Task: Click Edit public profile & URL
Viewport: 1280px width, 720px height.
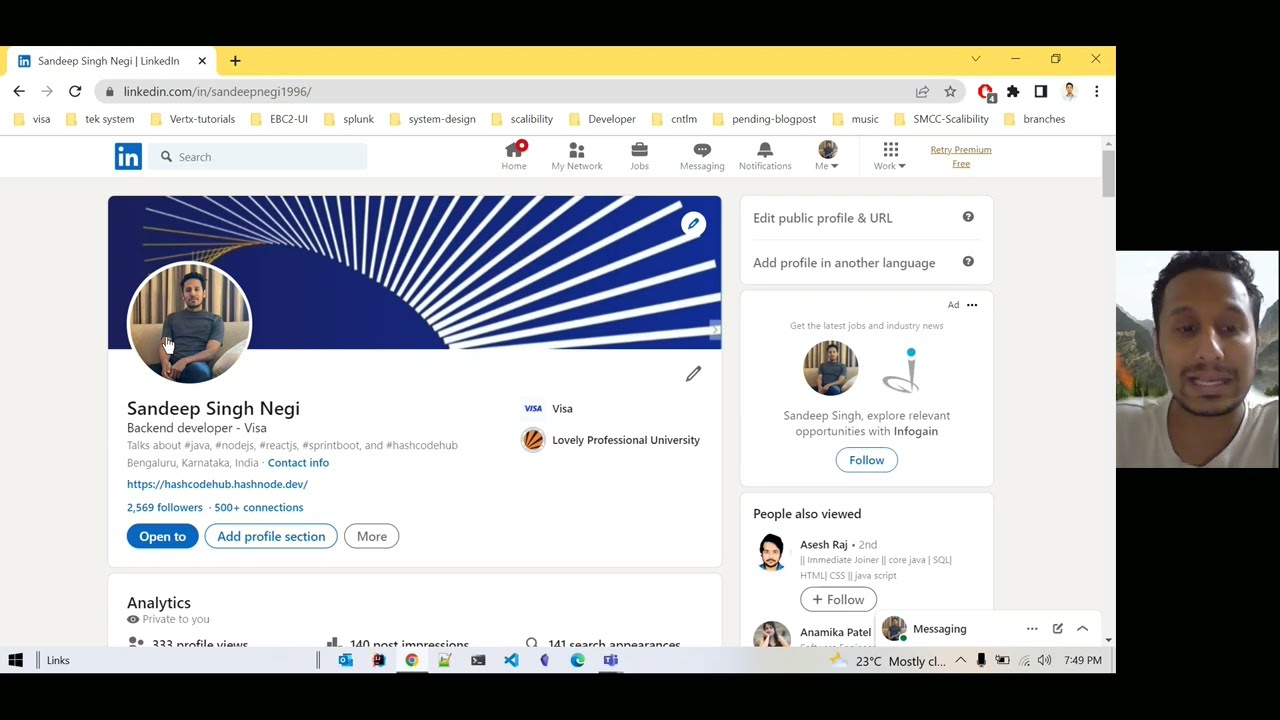Action: 823,218
